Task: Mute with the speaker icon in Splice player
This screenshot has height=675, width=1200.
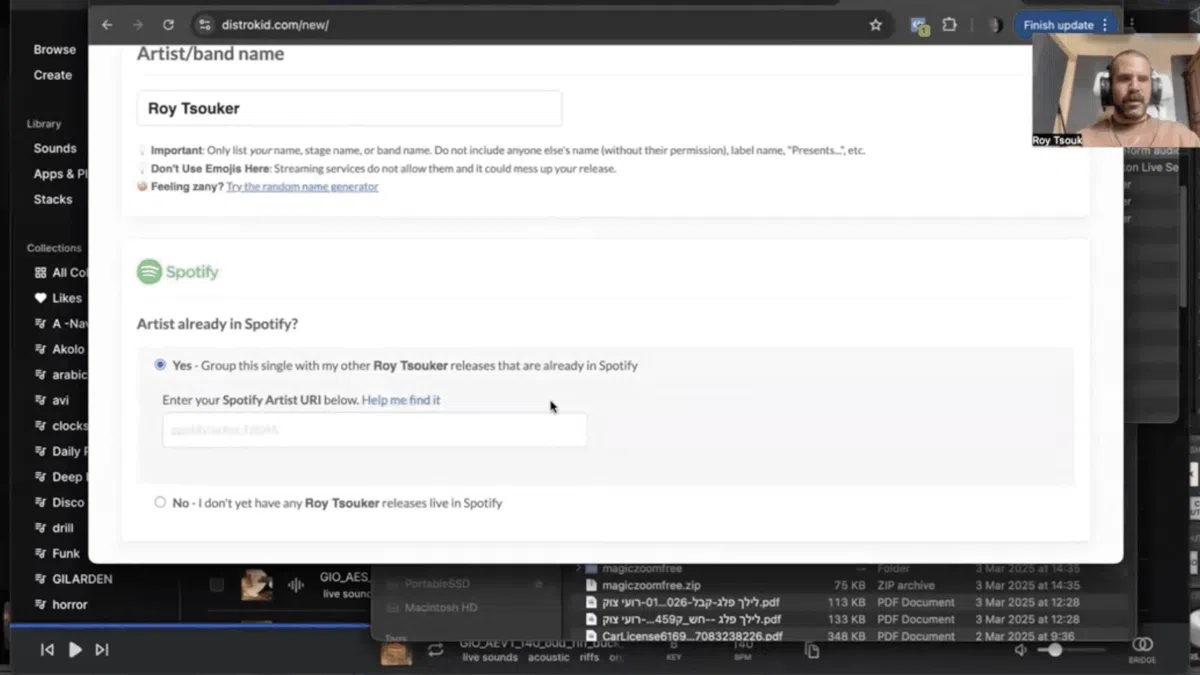Action: point(1021,649)
